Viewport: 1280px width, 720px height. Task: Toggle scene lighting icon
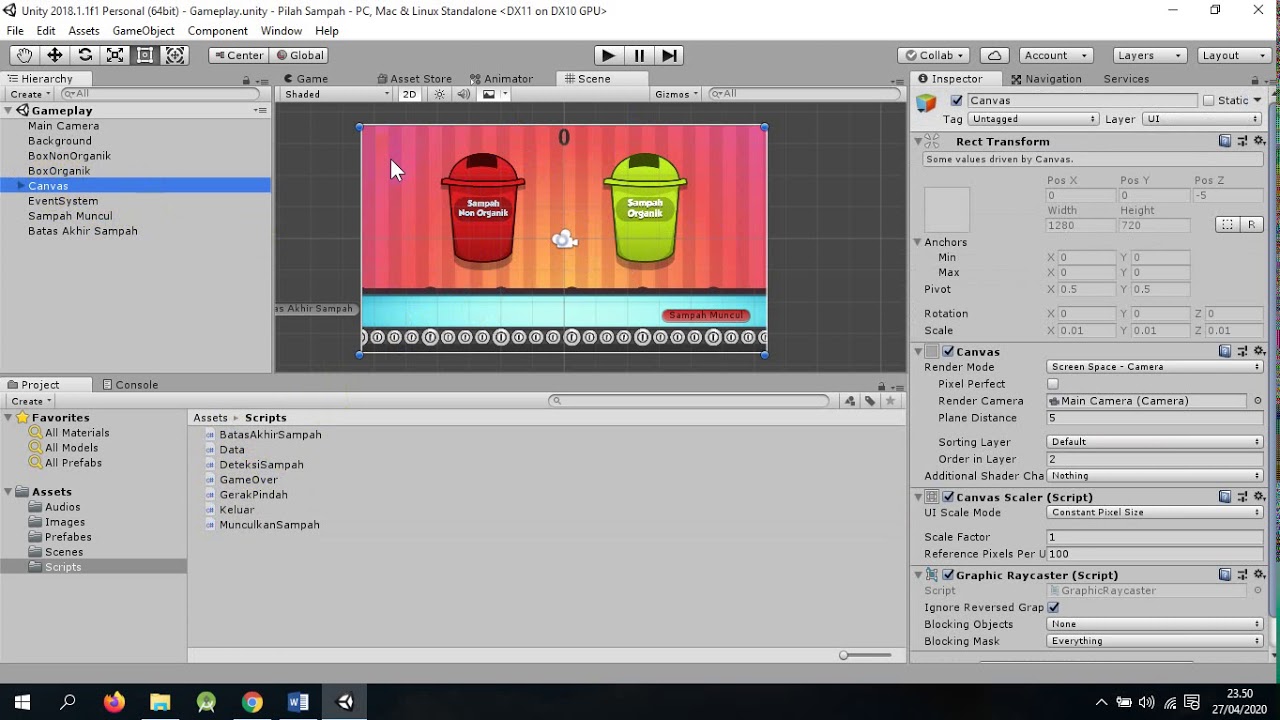439,94
